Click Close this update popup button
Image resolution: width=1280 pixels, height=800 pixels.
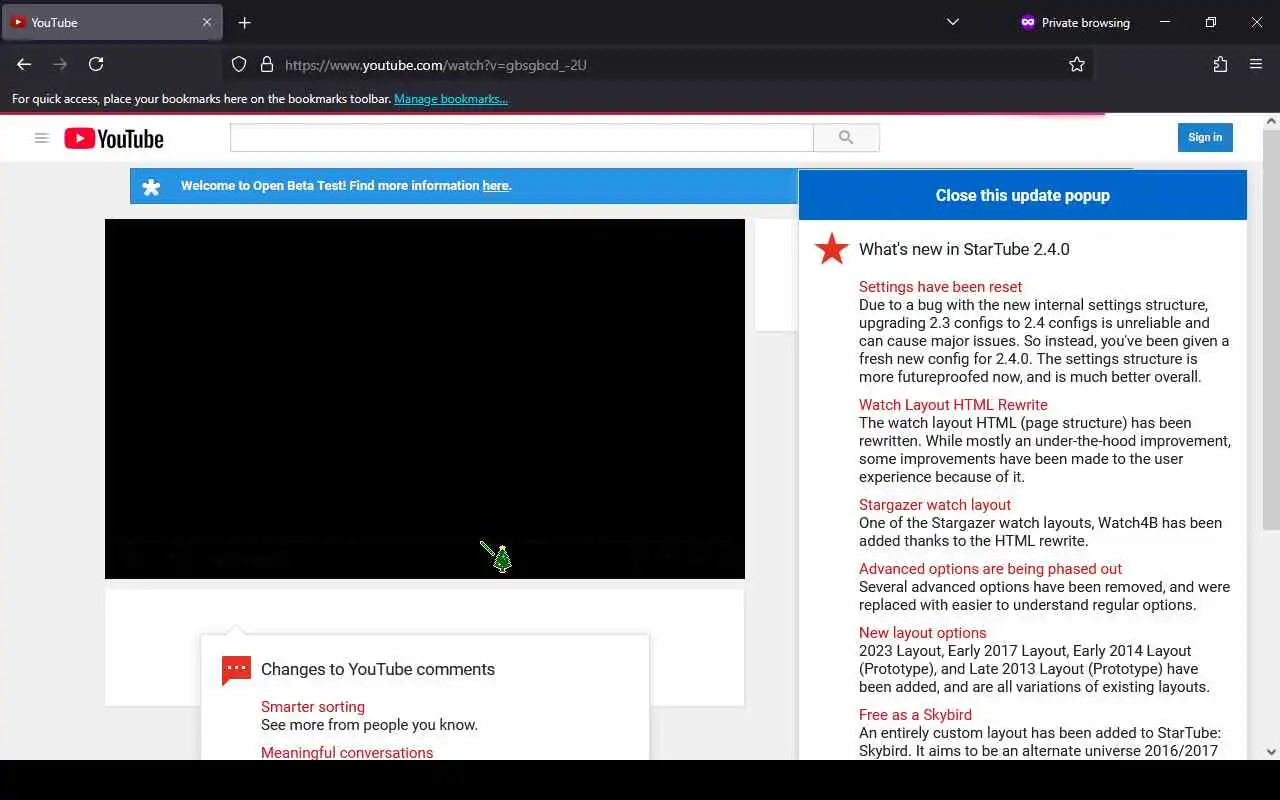[x=1023, y=195]
